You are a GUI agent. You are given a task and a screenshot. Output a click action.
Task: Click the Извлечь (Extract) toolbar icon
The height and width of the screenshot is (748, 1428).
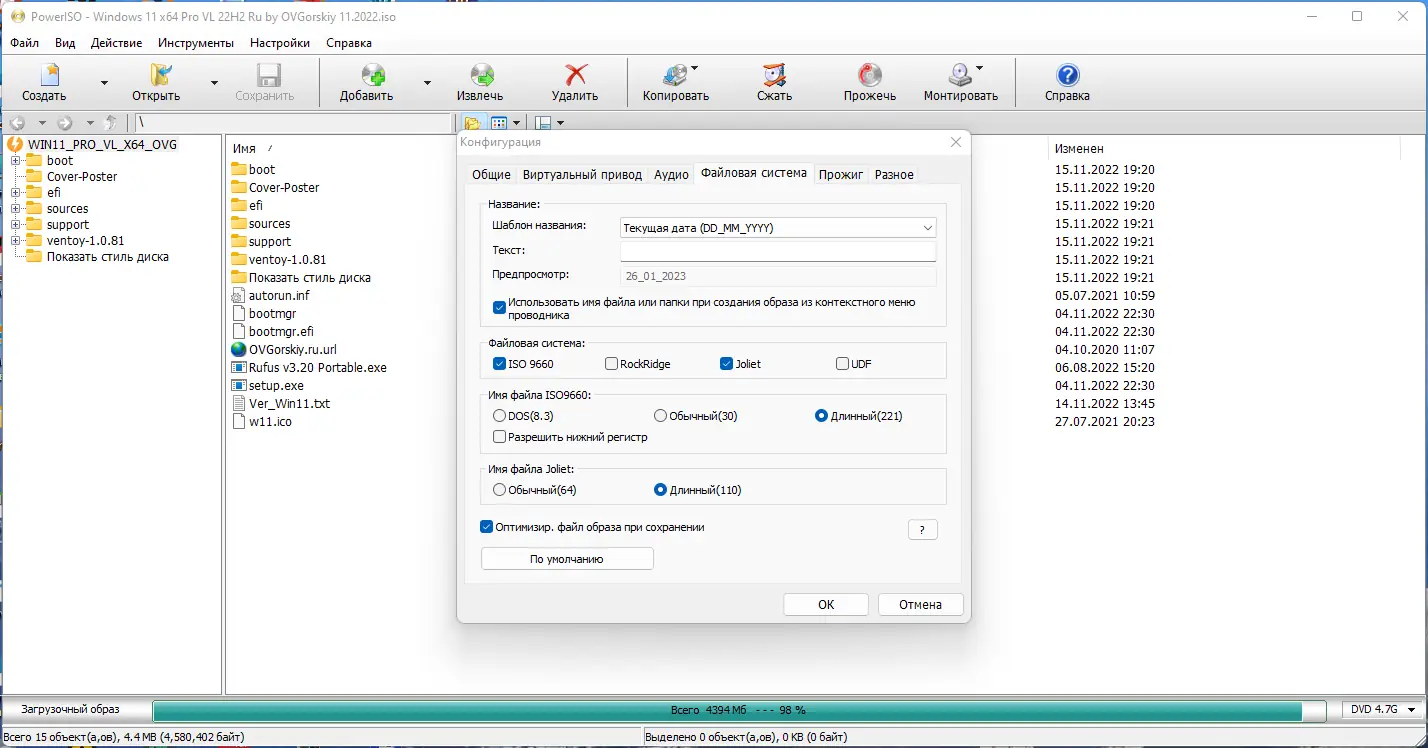pos(482,75)
